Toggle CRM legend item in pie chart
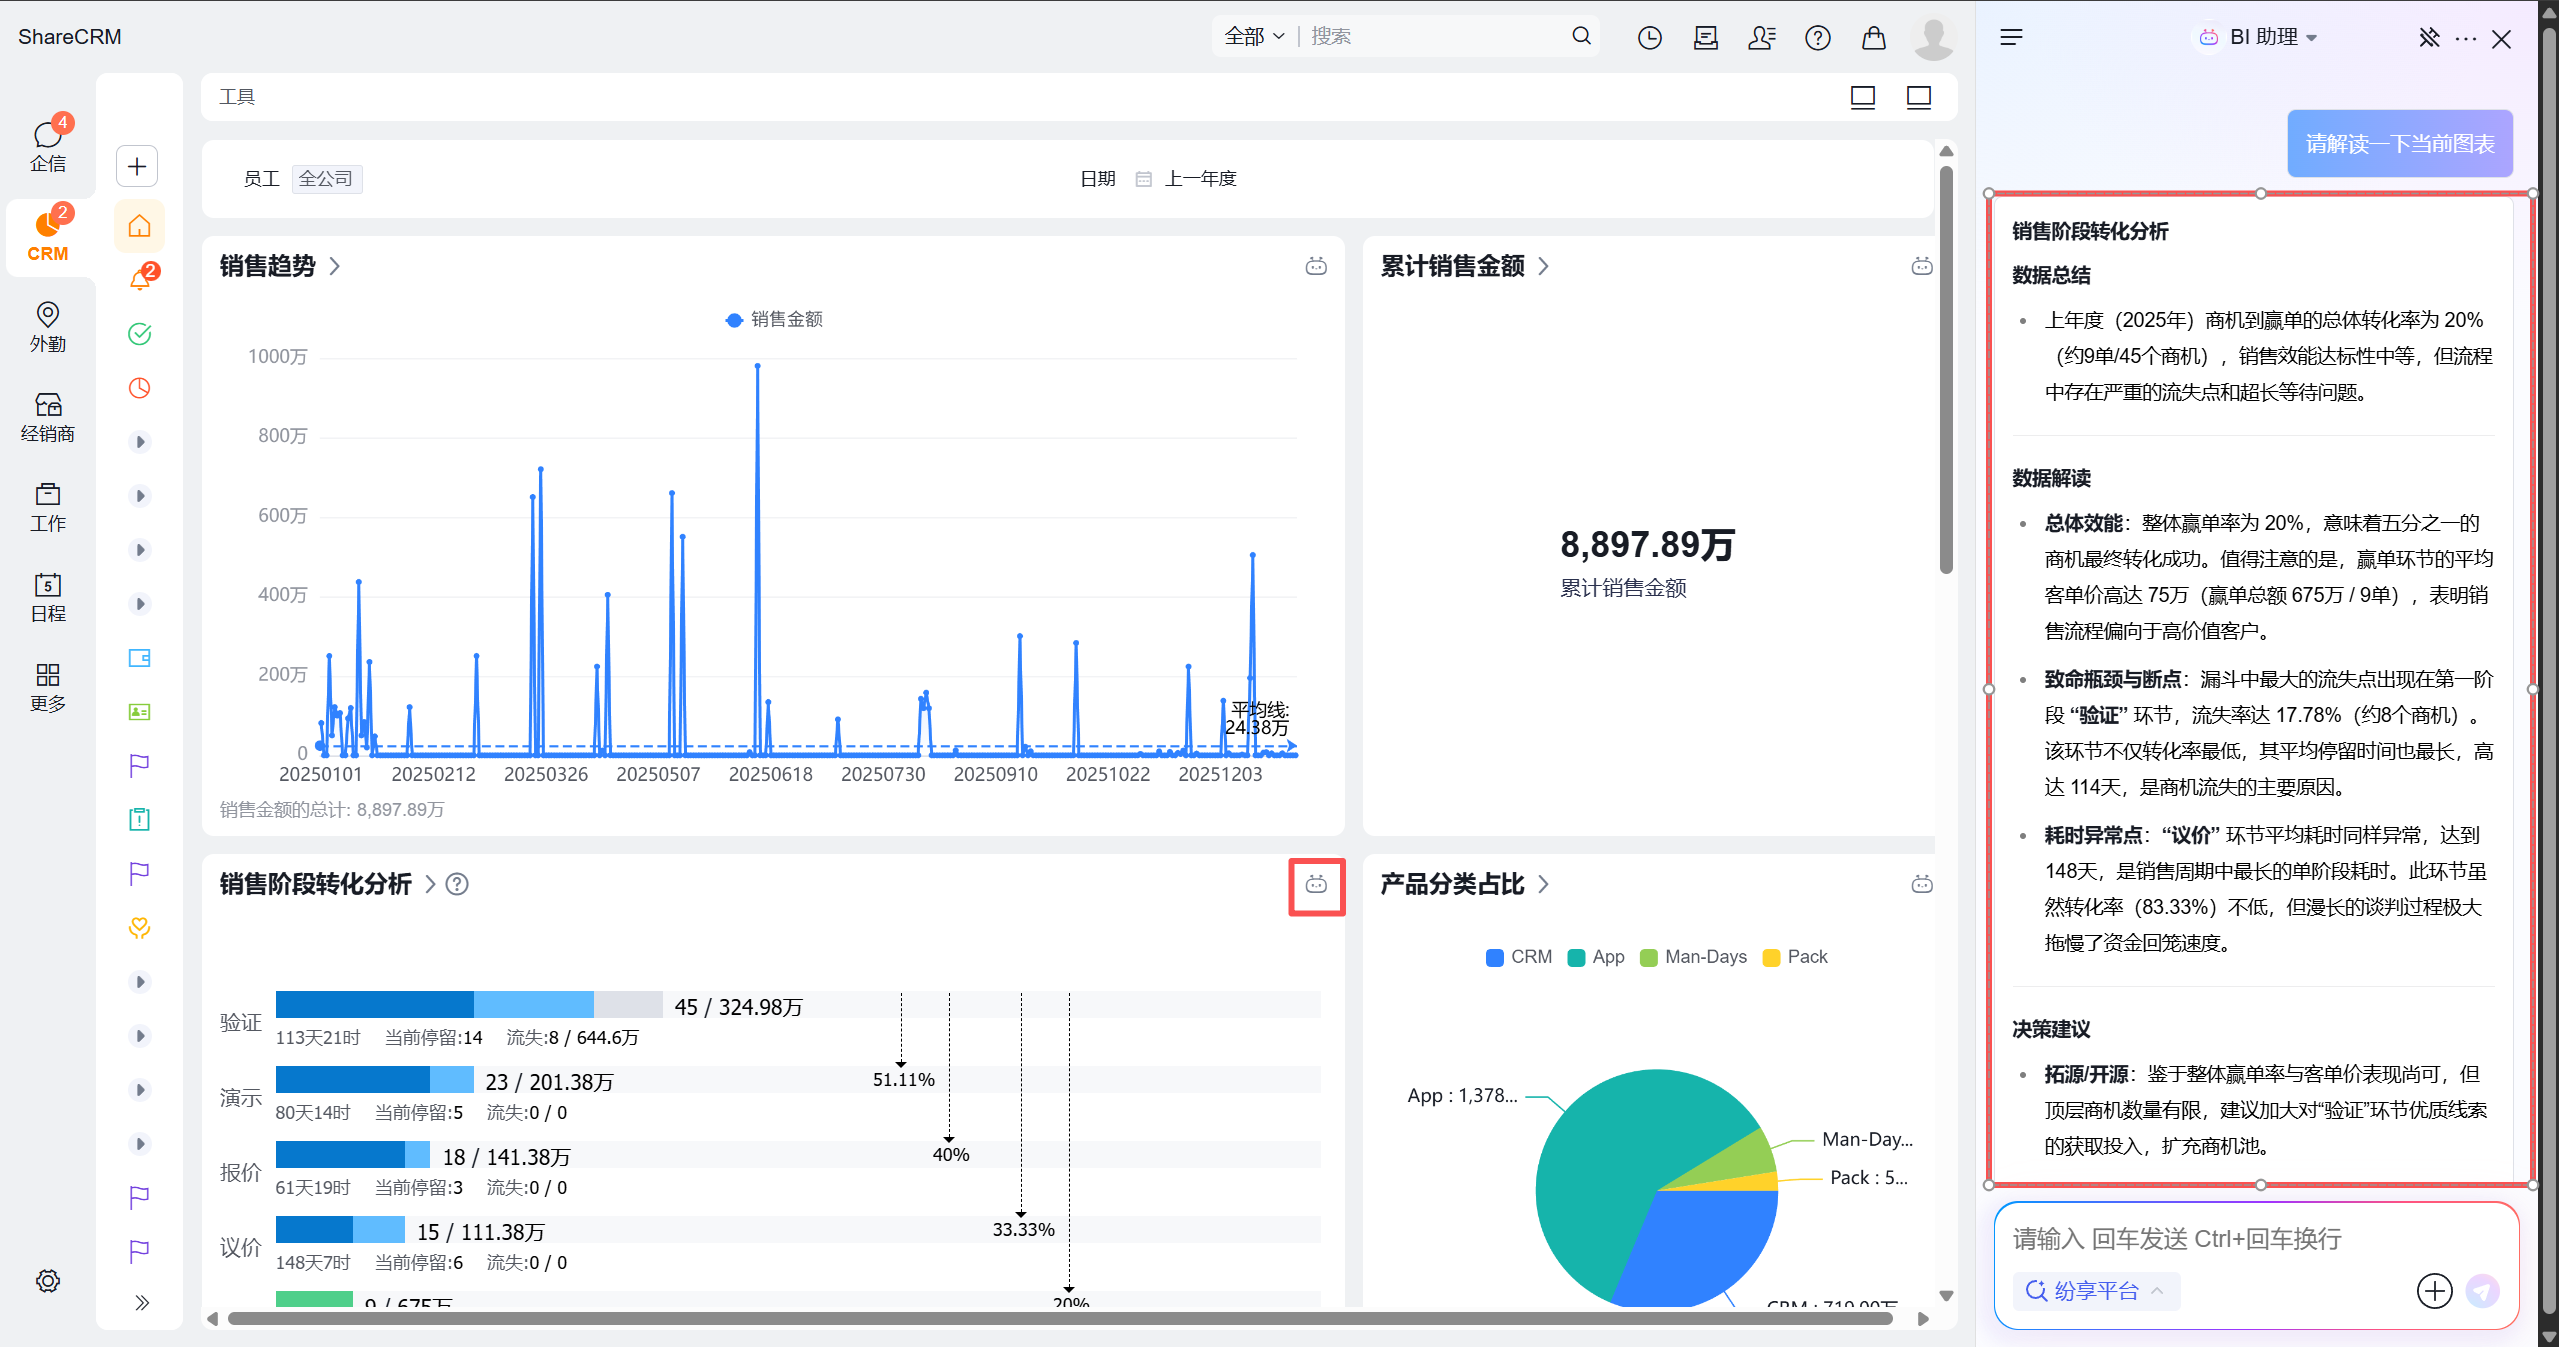Image resolution: width=2559 pixels, height=1347 pixels. (1519, 957)
